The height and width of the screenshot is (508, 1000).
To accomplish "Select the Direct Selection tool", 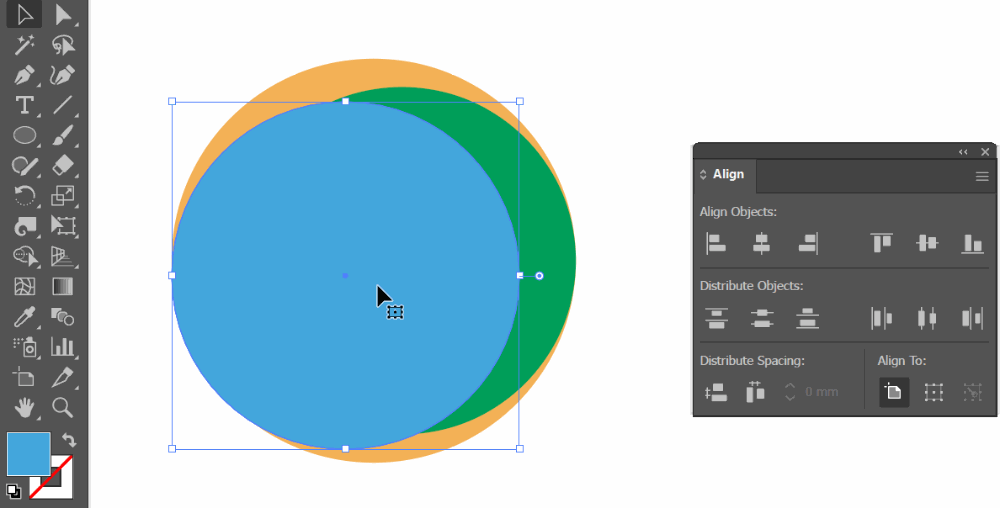I will click(62, 15).
